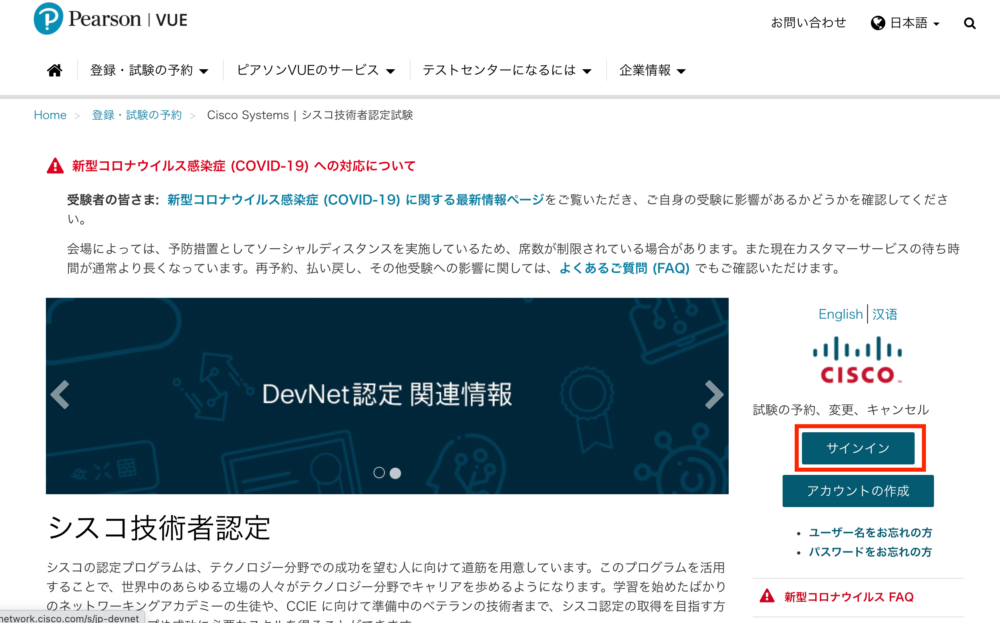Click the red COVID-19 warning triangle icon
The image size is (1000, 623).
[55, 166]
